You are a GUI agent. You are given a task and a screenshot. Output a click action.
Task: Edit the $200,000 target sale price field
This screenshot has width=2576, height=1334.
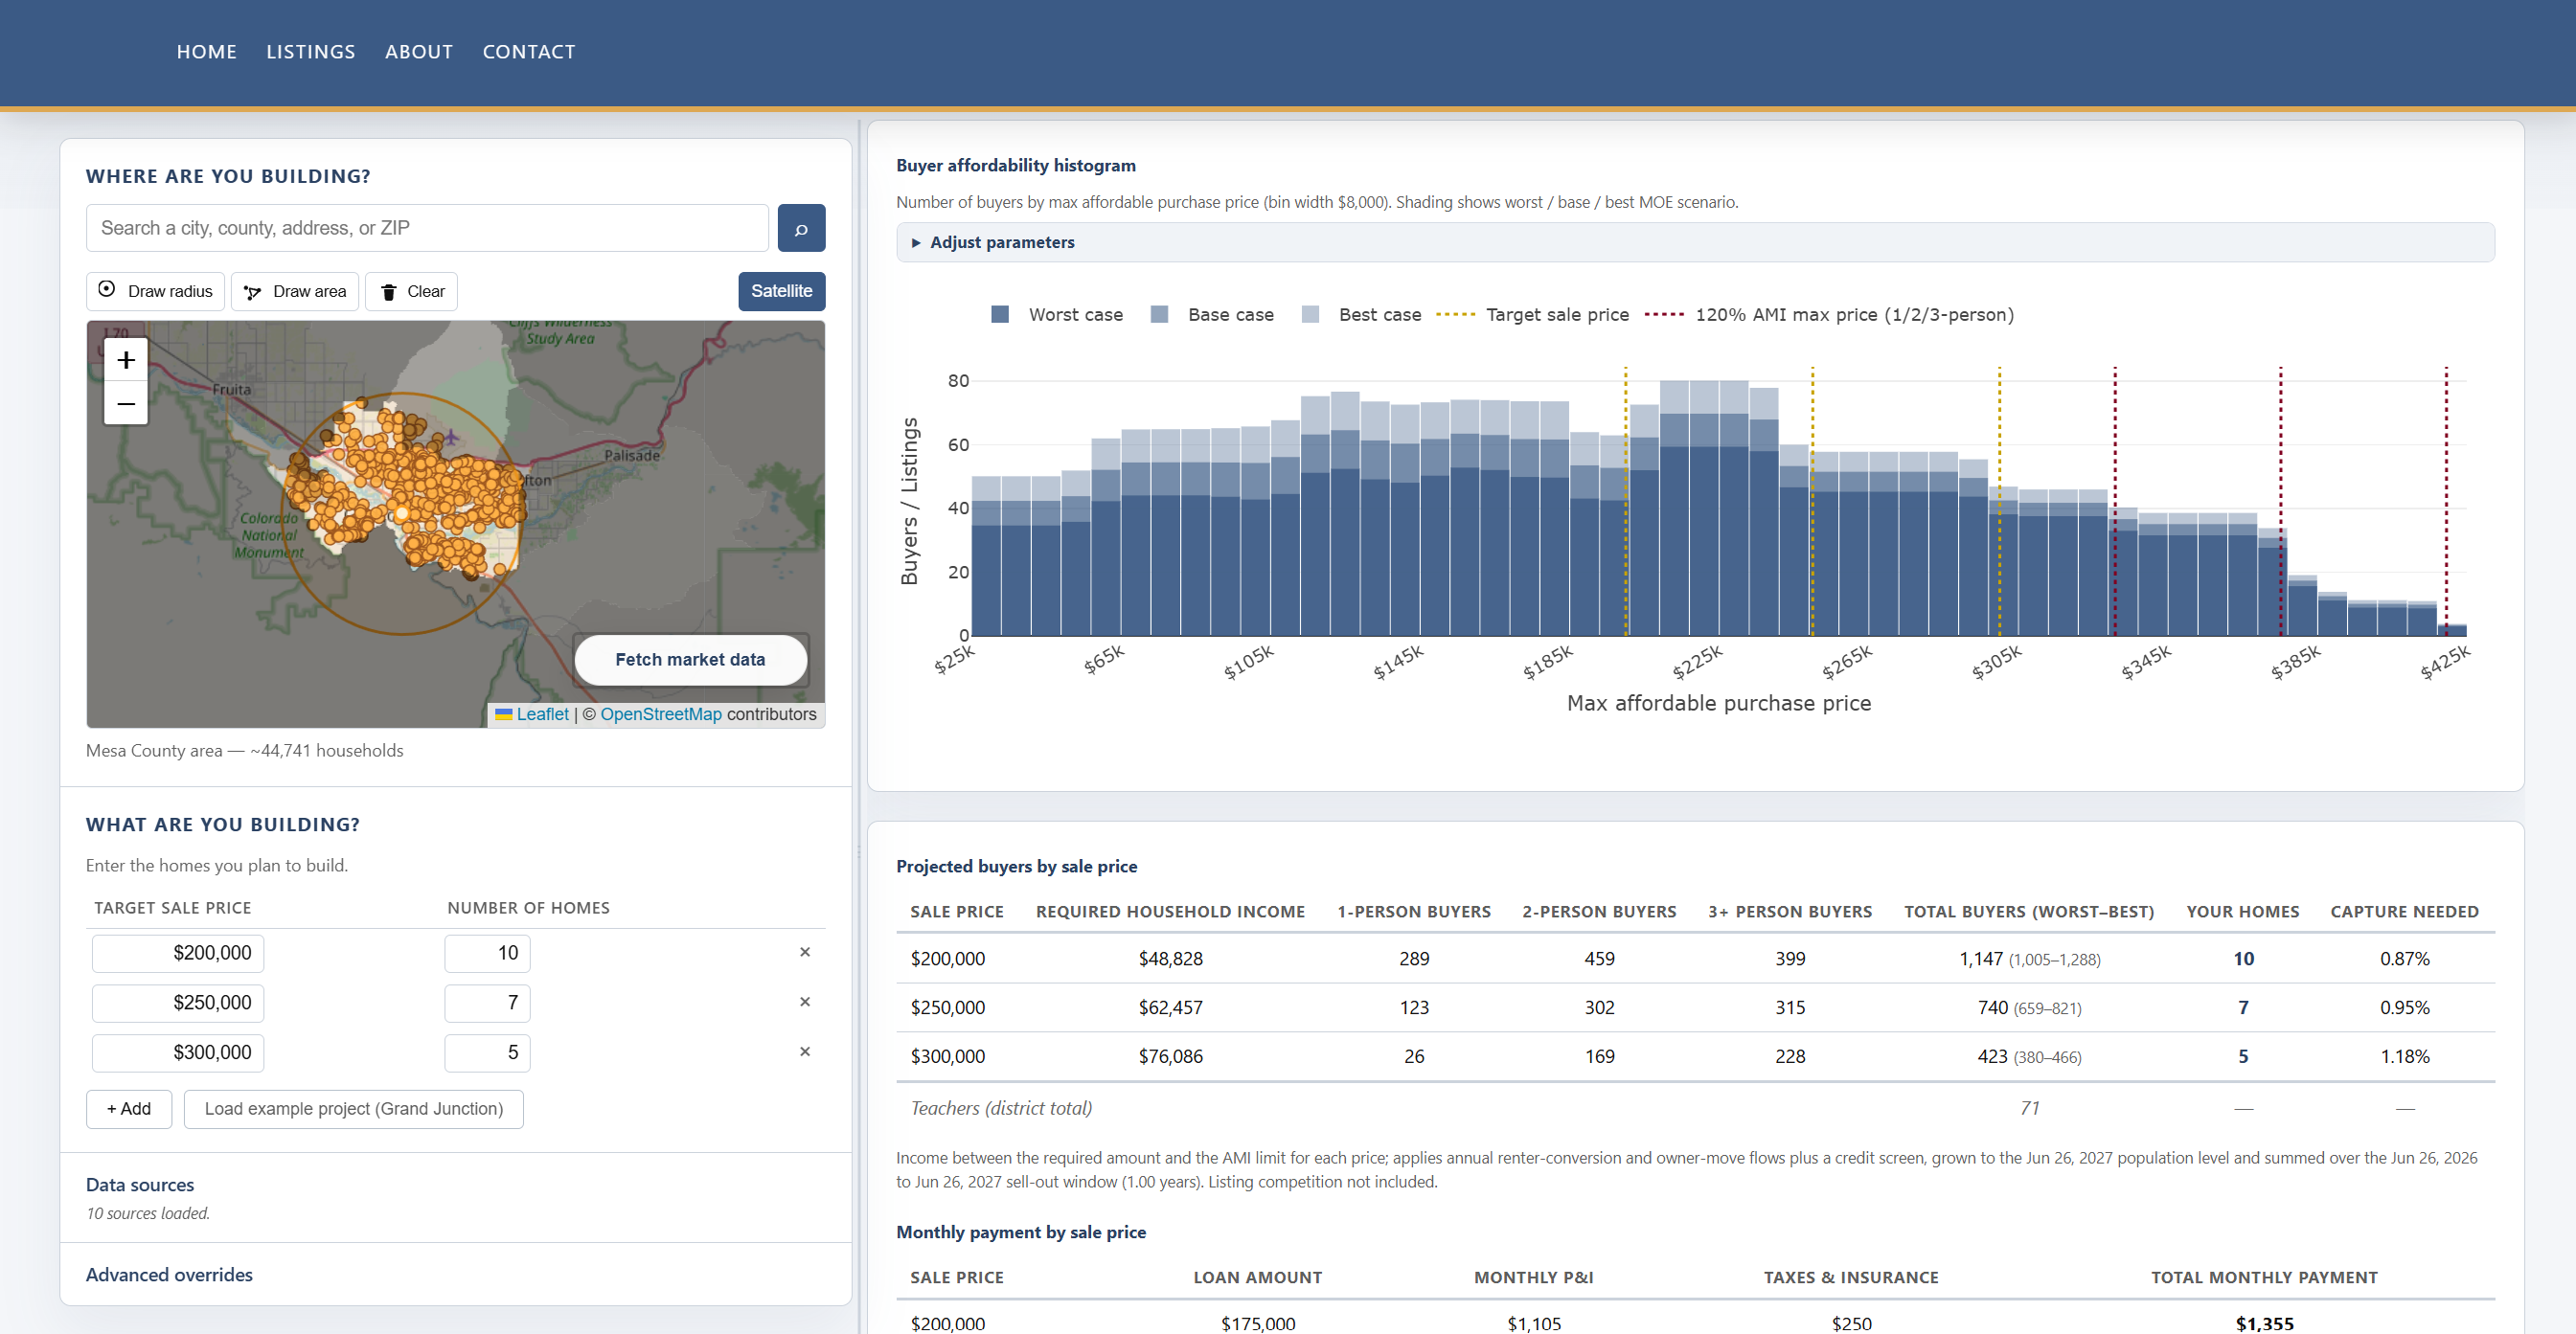pos(178,953)
